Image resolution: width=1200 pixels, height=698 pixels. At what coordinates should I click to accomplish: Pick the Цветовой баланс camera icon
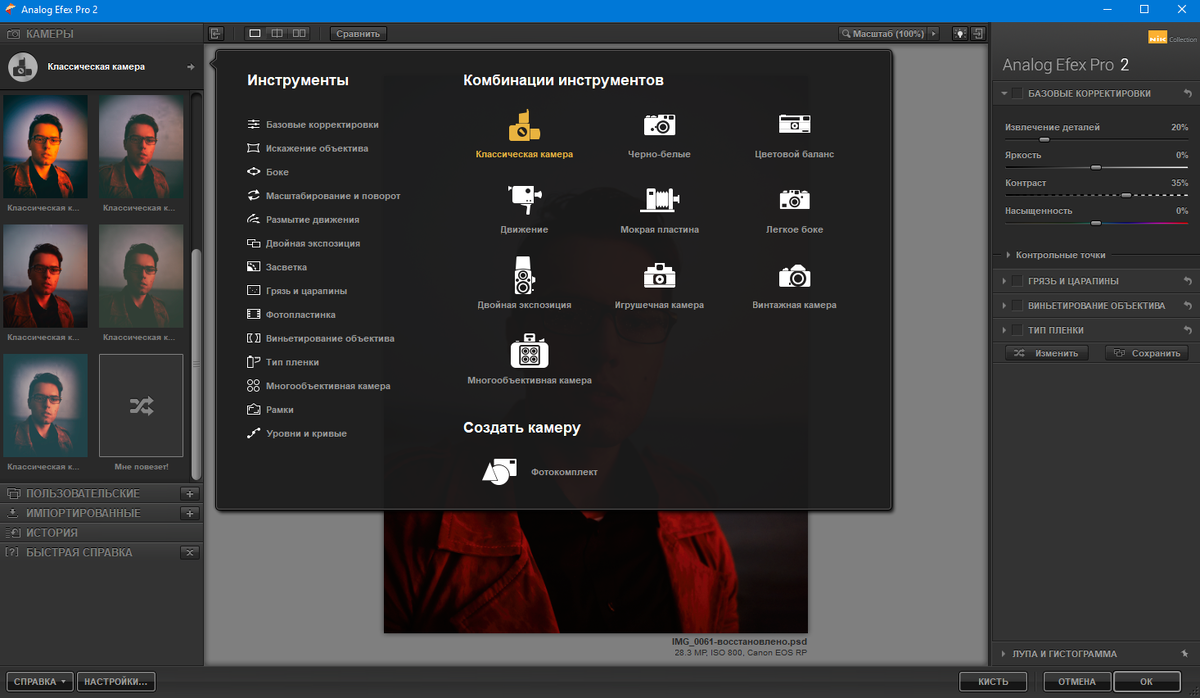click(794, 124)
